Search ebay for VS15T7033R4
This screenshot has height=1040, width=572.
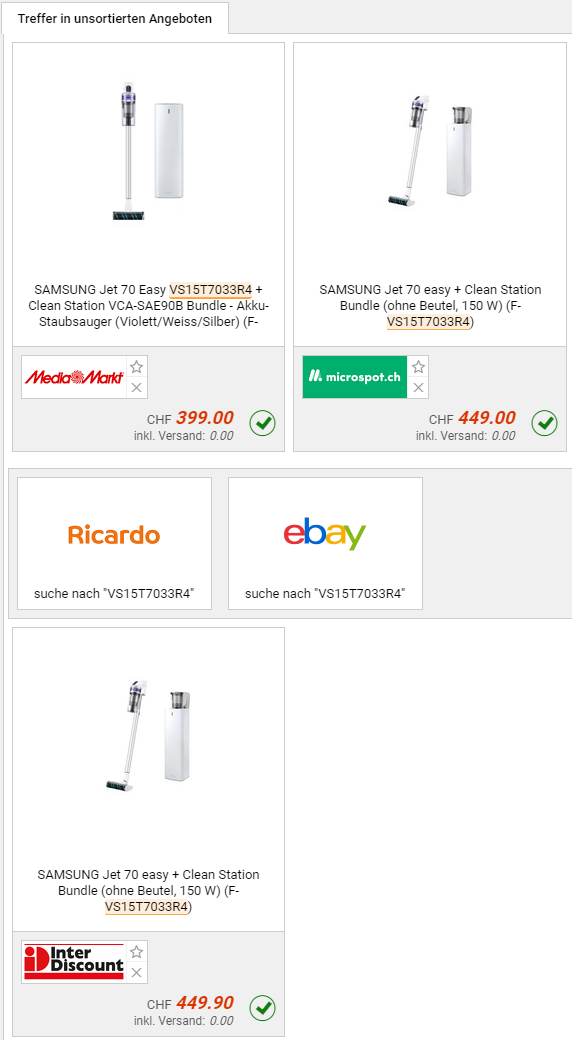[x=325, y=543]
